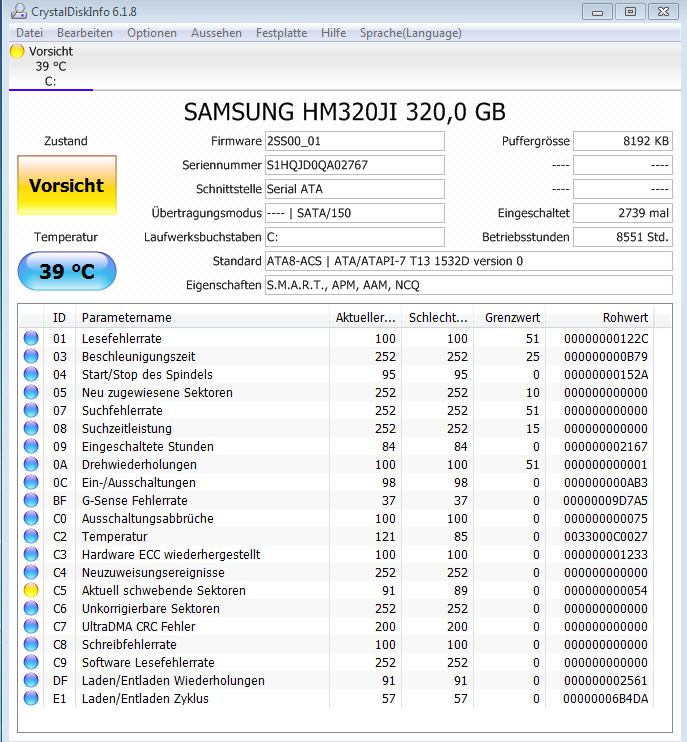This screenshot has width=687, height=742.
Task: Click the status icon for Suchzeitleistung
Action: [31, 428]
